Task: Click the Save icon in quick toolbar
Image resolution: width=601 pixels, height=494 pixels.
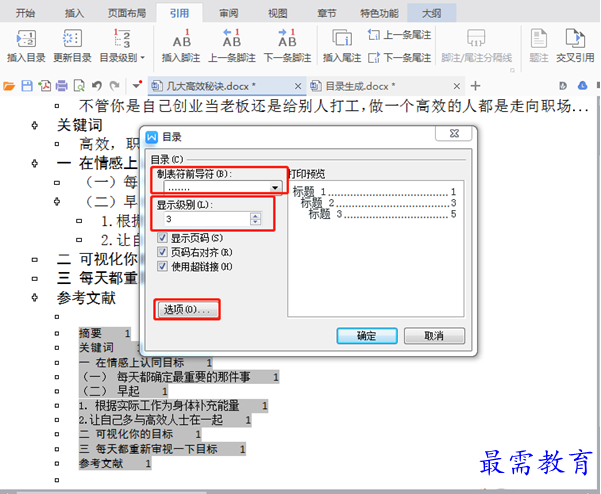Action: click(27, 86)
